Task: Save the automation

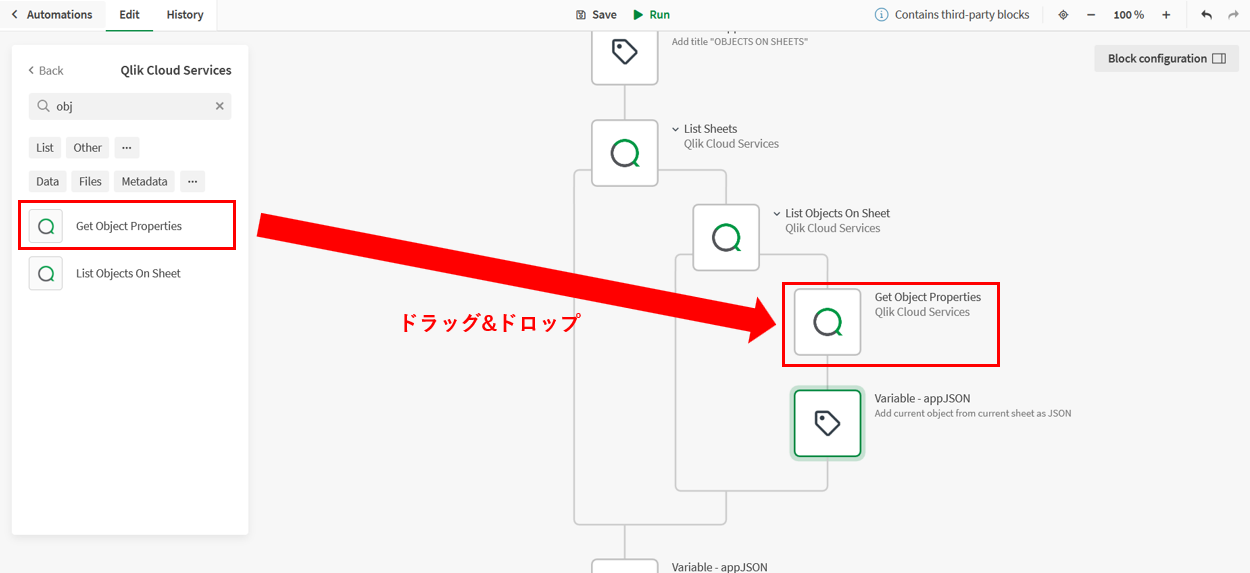Action: click(596, 15)
